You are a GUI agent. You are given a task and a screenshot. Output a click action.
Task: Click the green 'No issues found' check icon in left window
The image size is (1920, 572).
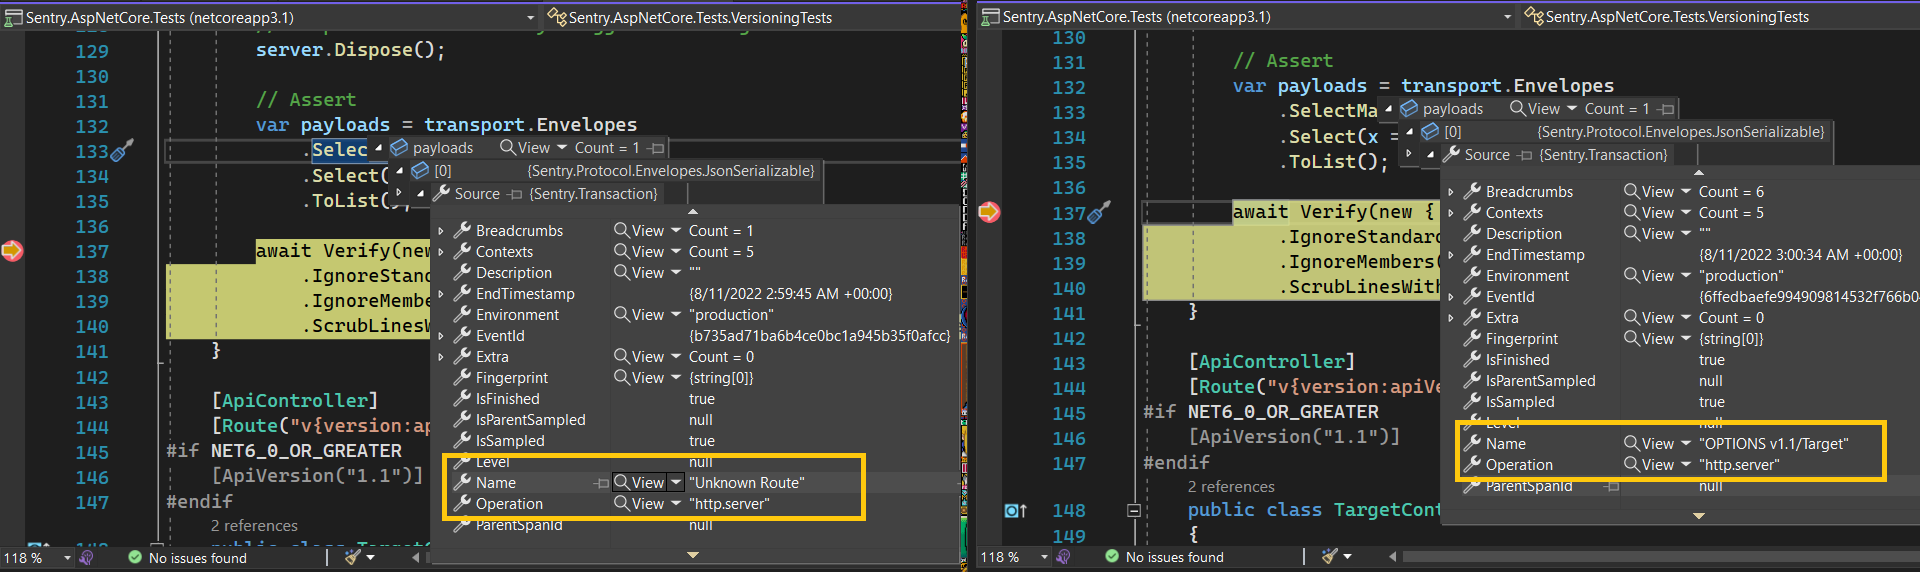pyautogui.click(x=135, y=557)
